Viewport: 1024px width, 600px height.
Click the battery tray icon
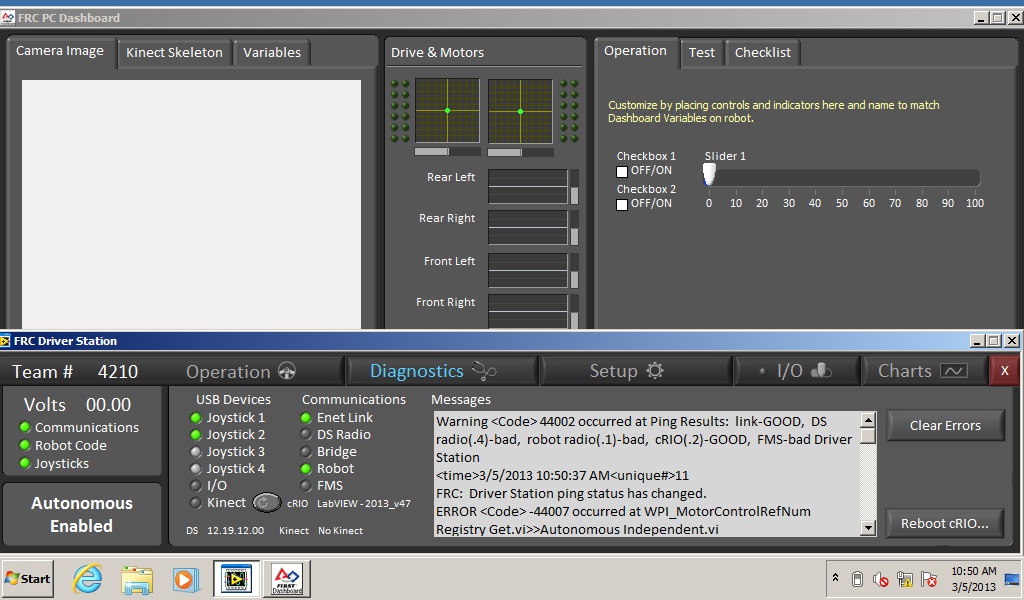857,579
